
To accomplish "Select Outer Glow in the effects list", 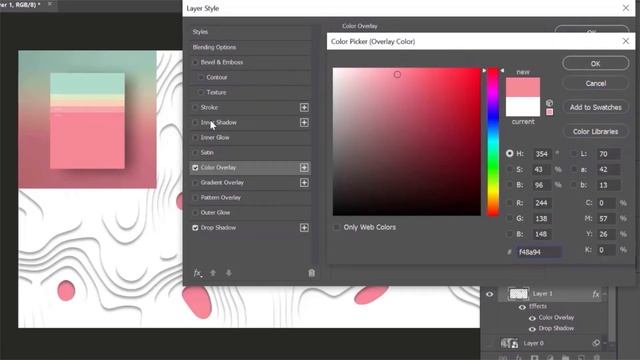I will [216, 213].
